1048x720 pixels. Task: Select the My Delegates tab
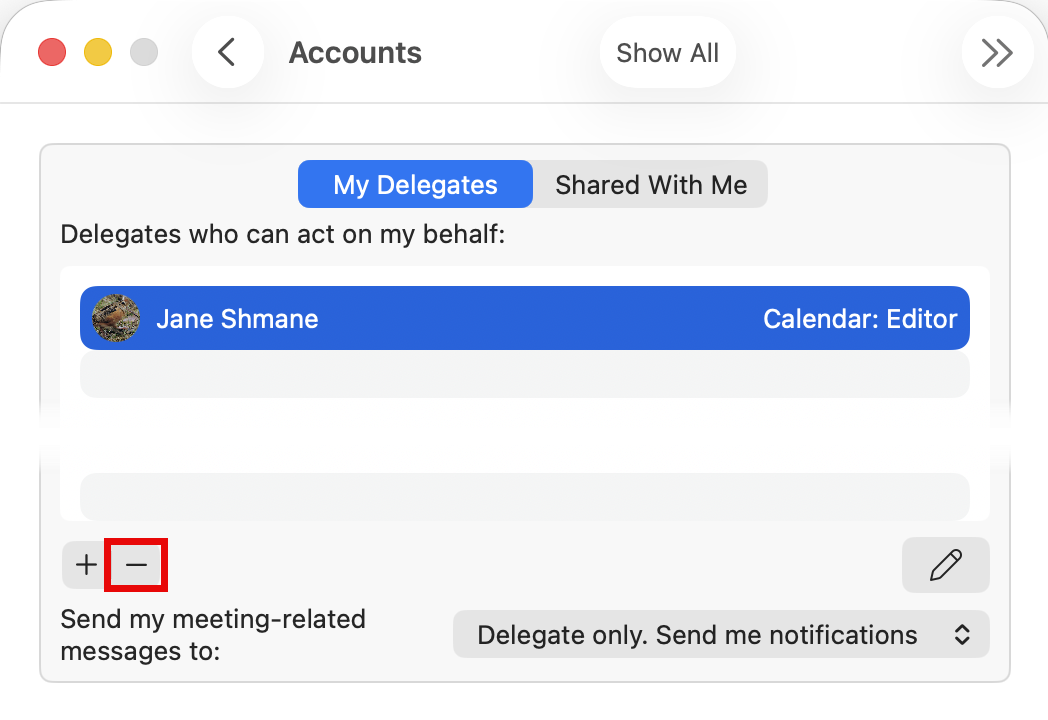tap(414, 184)
